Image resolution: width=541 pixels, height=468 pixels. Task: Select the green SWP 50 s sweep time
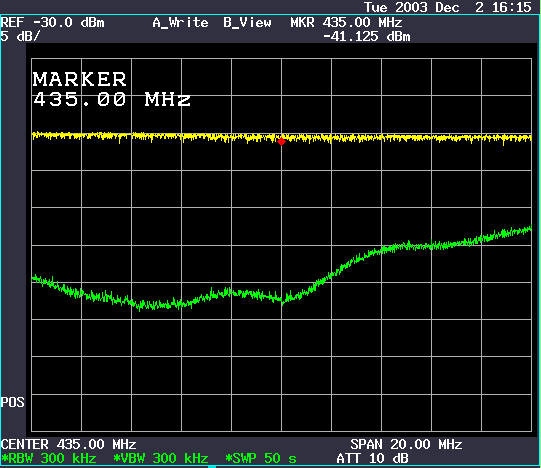coord(261,458)
